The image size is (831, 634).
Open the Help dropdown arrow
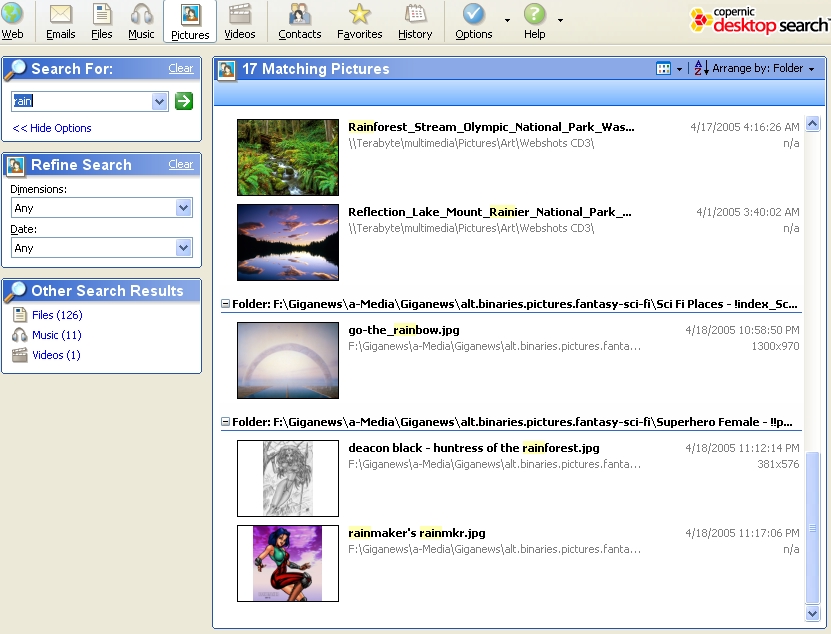(x=560, y=20)
